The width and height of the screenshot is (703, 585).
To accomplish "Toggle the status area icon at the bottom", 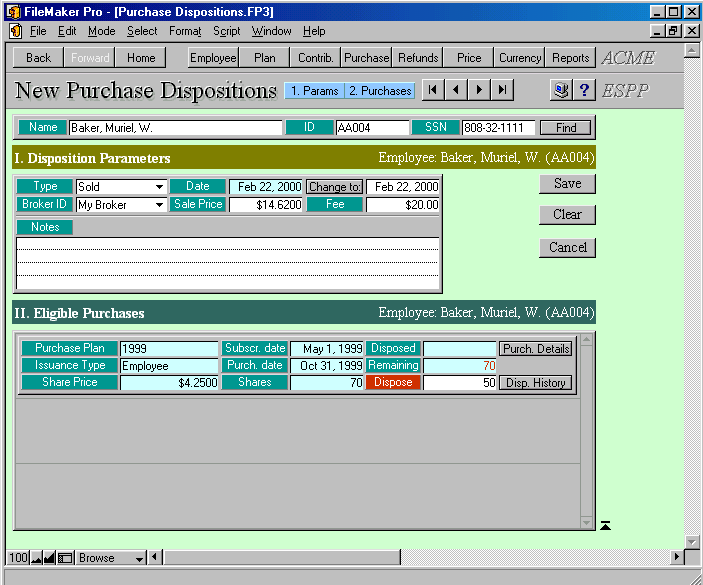I will pyautogui.click(x=65, y=558).
